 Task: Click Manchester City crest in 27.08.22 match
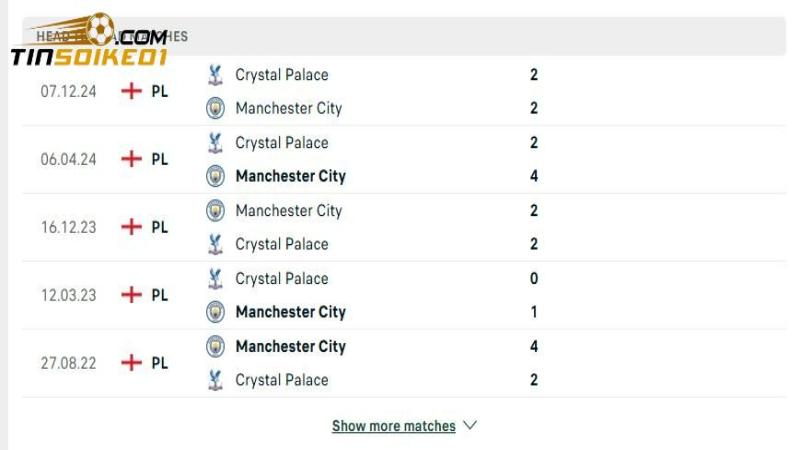215,347
